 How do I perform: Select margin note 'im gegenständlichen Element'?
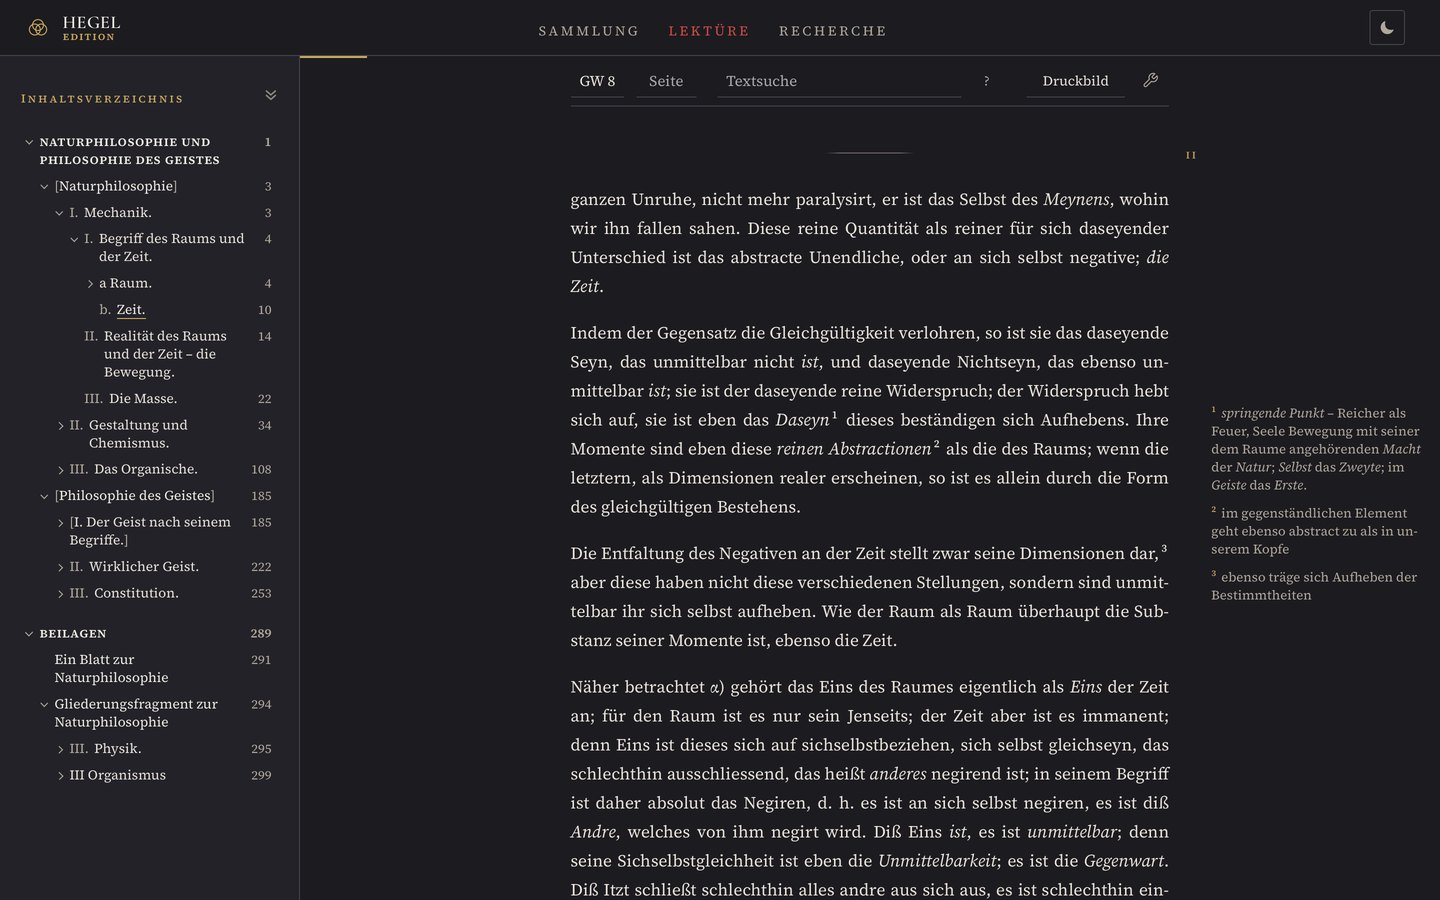(x=1314, y=530)
